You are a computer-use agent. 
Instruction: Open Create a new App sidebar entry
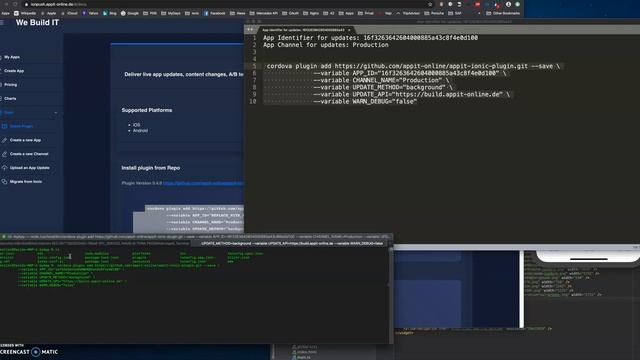25,140
